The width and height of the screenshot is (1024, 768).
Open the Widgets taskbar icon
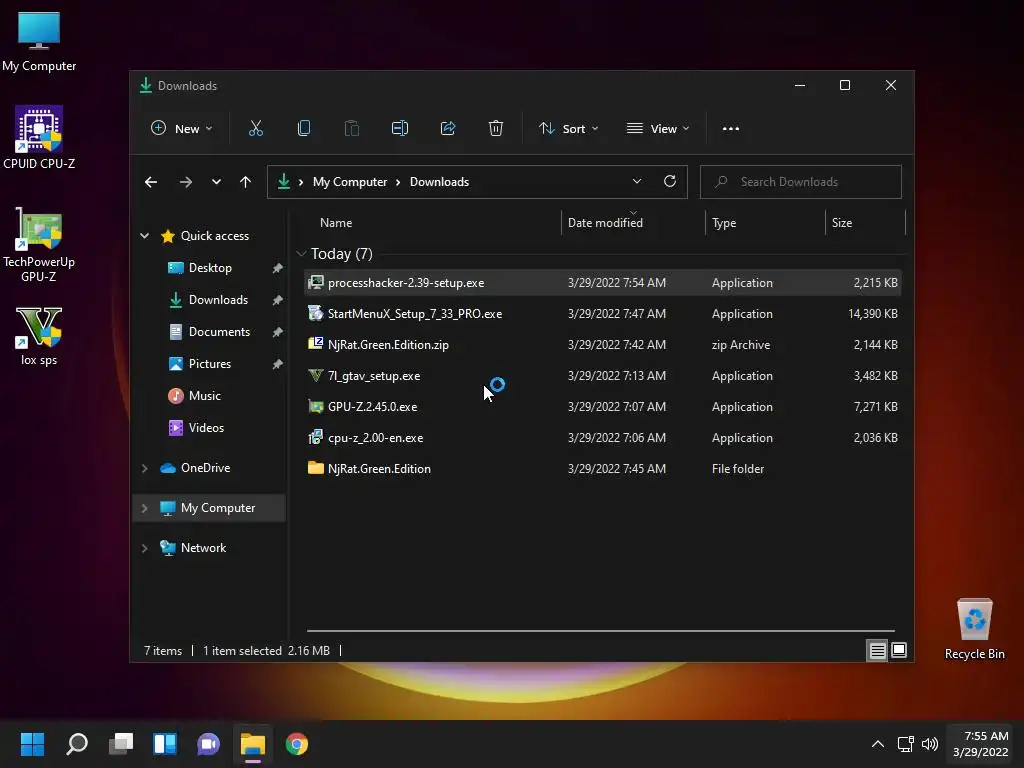(x=165, y=744)
